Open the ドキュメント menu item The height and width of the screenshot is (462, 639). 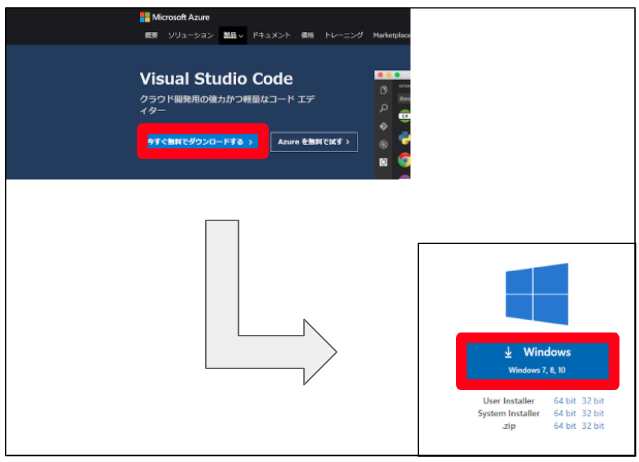(x=271, y=35)
